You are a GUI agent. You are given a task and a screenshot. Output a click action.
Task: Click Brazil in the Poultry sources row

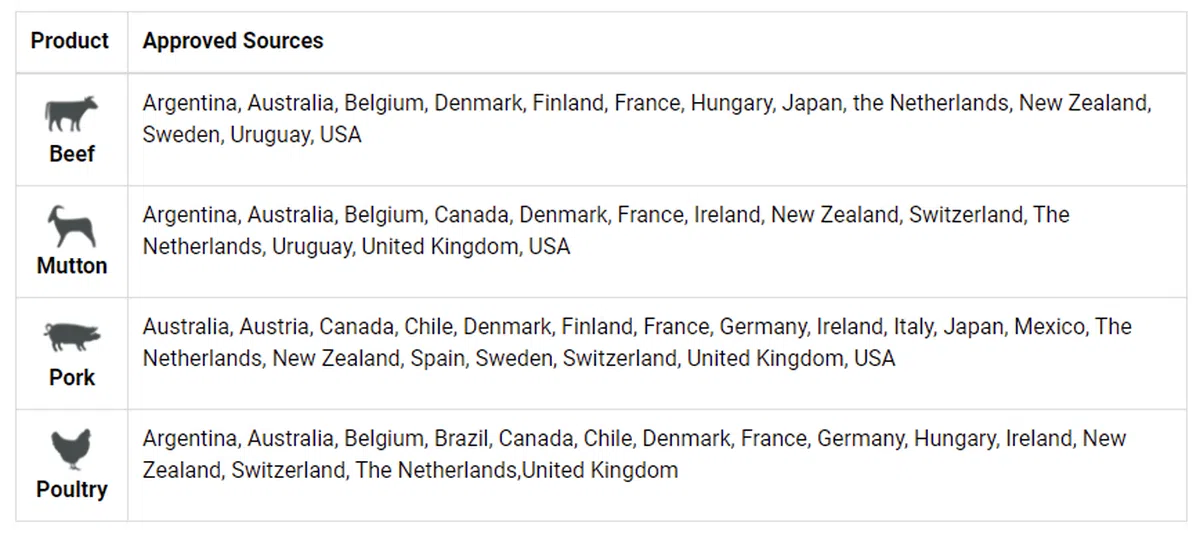(x=460, y=439)
